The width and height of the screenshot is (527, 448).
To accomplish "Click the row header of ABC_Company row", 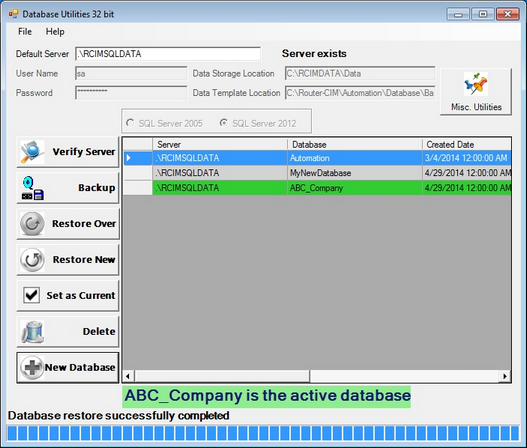I will pyautogui.click(x=138, y=188).
